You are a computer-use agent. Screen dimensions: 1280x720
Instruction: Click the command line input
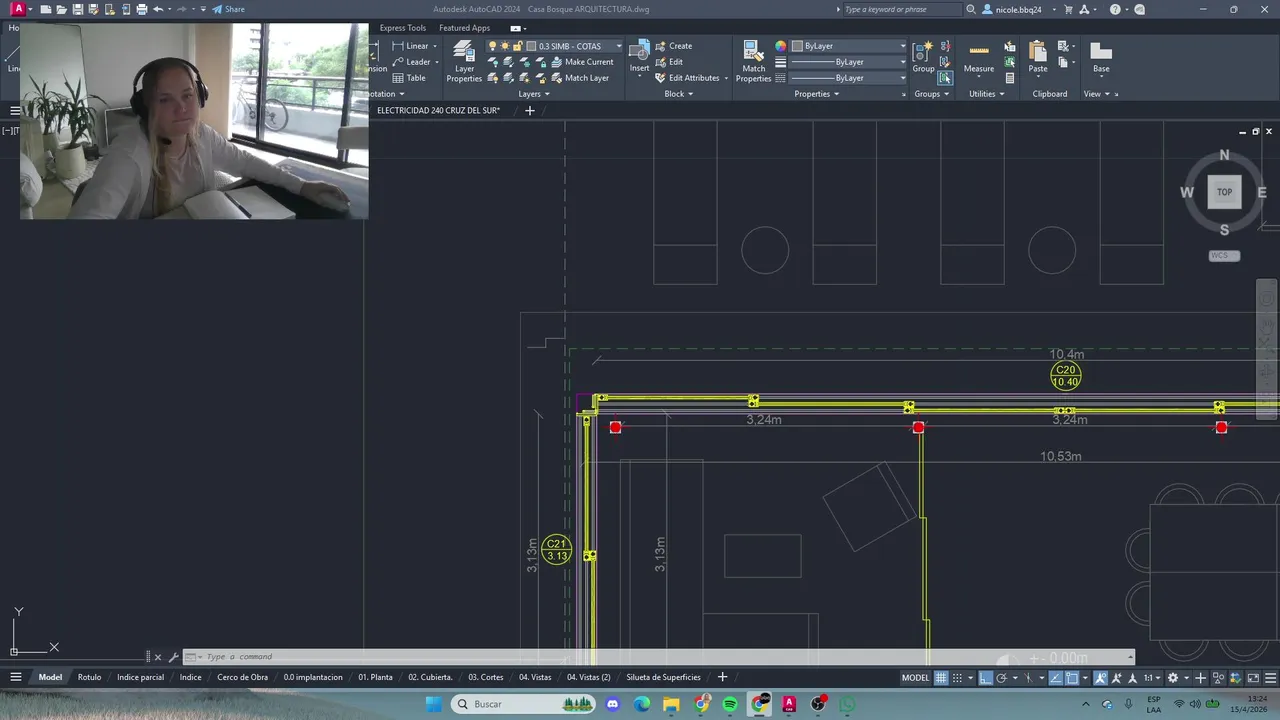(x=660, y=657)
